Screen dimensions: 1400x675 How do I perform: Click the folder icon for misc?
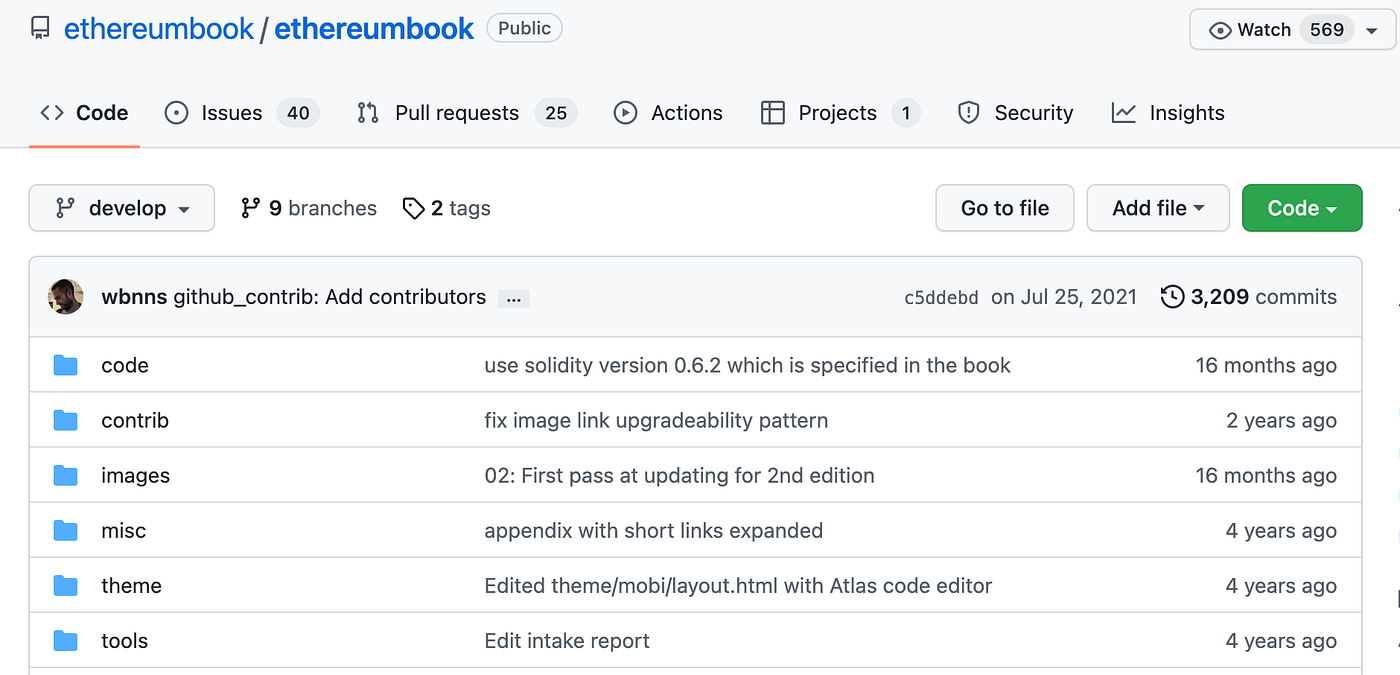tap(66, 530)
